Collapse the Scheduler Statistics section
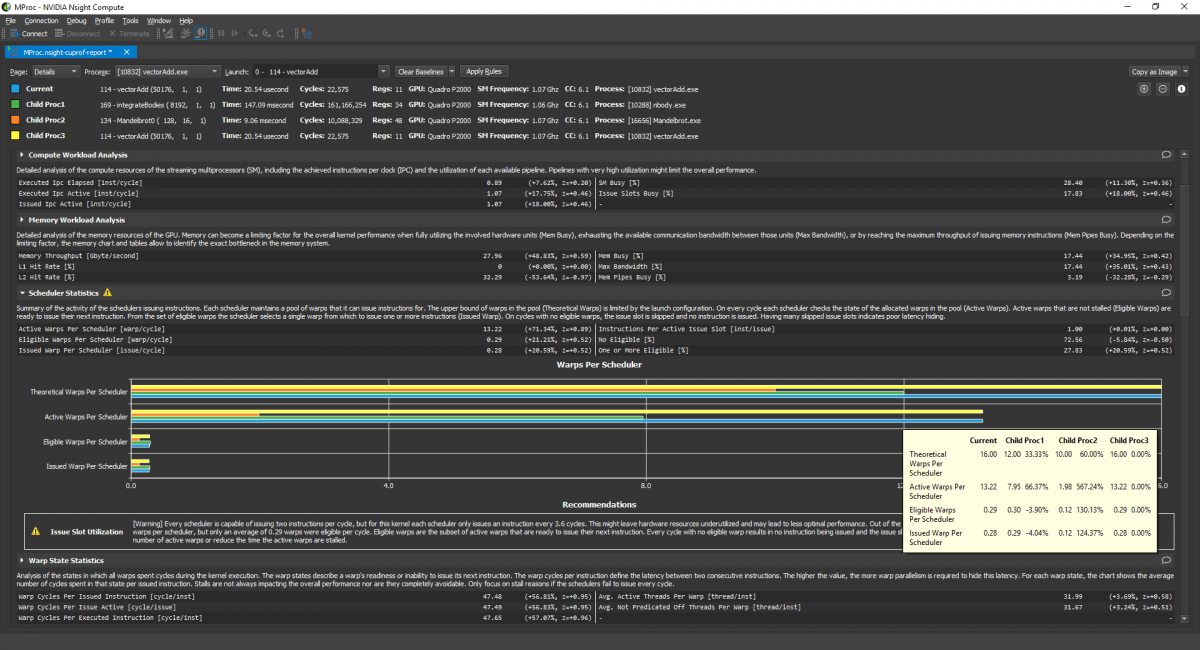 click(22, 292)
